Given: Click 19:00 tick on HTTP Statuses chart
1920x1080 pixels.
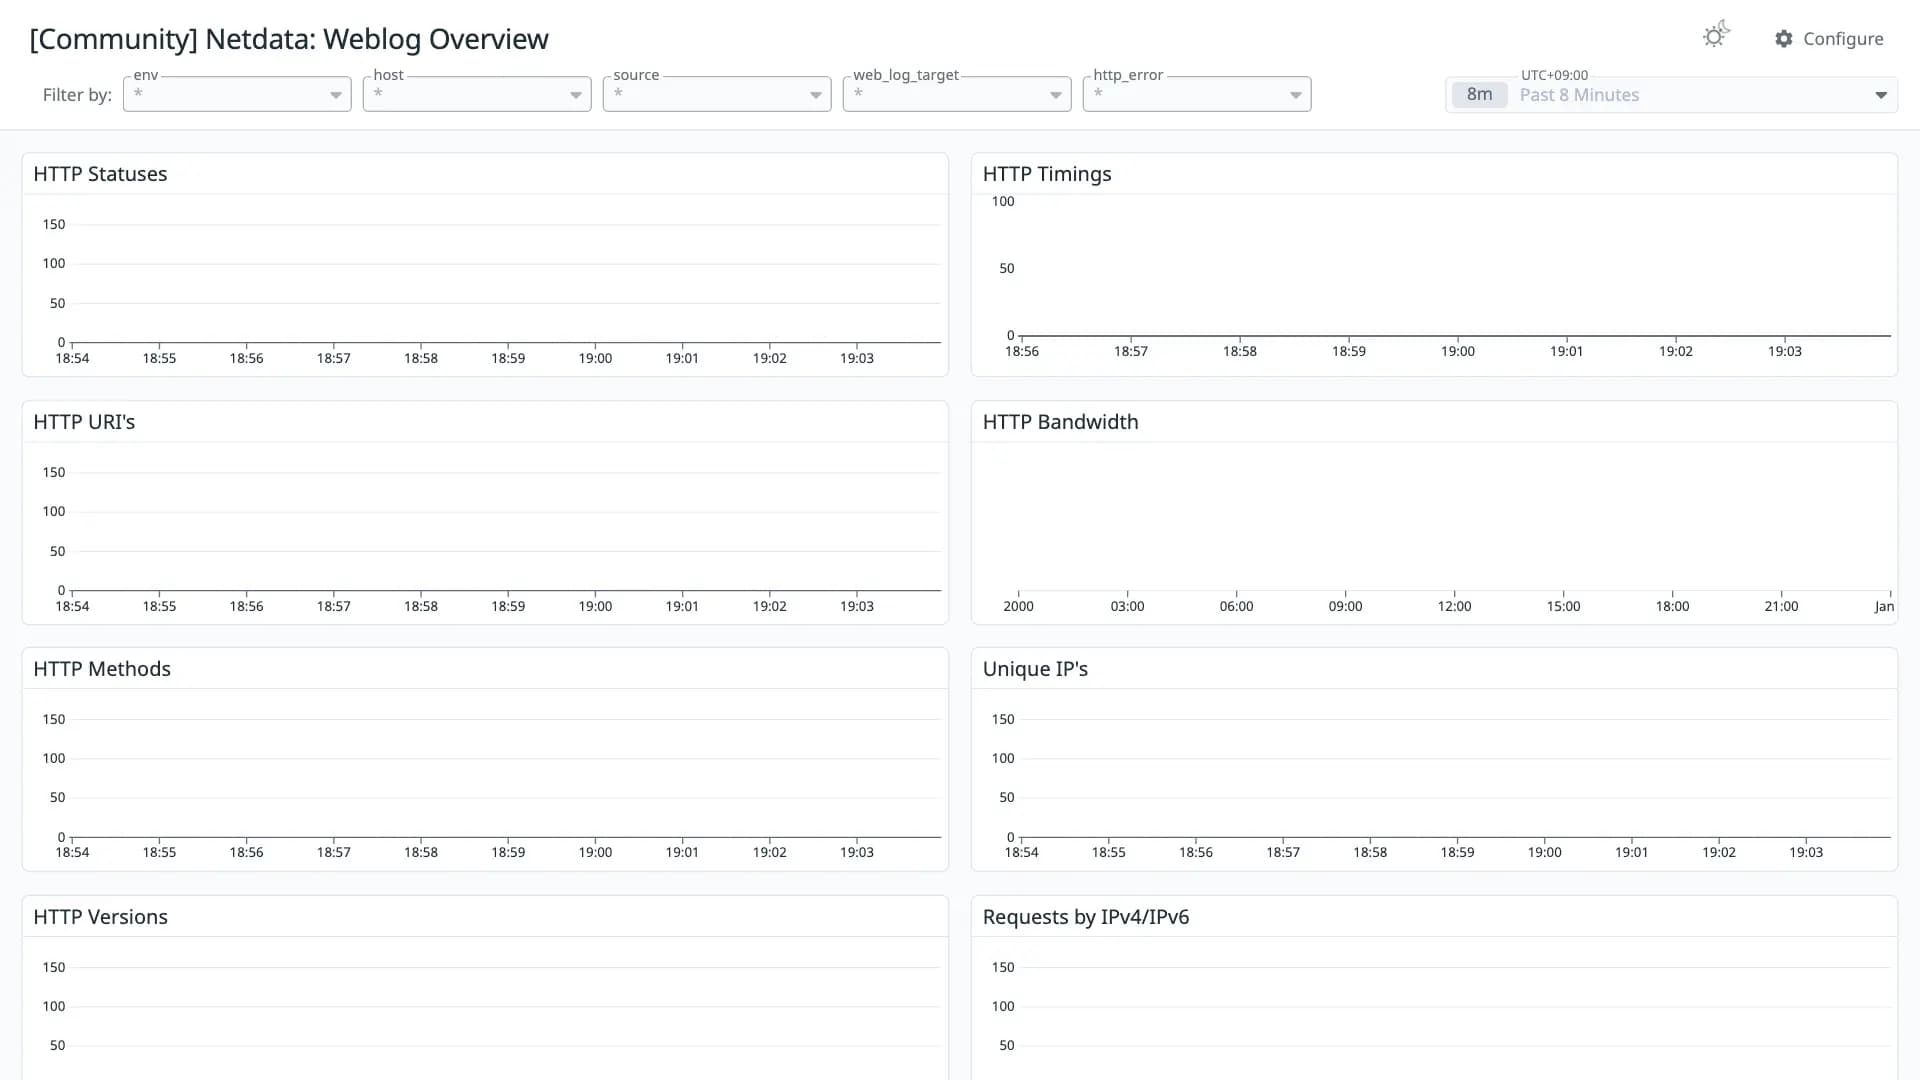Looking at the screenshot, I should (x=595, y=358).
